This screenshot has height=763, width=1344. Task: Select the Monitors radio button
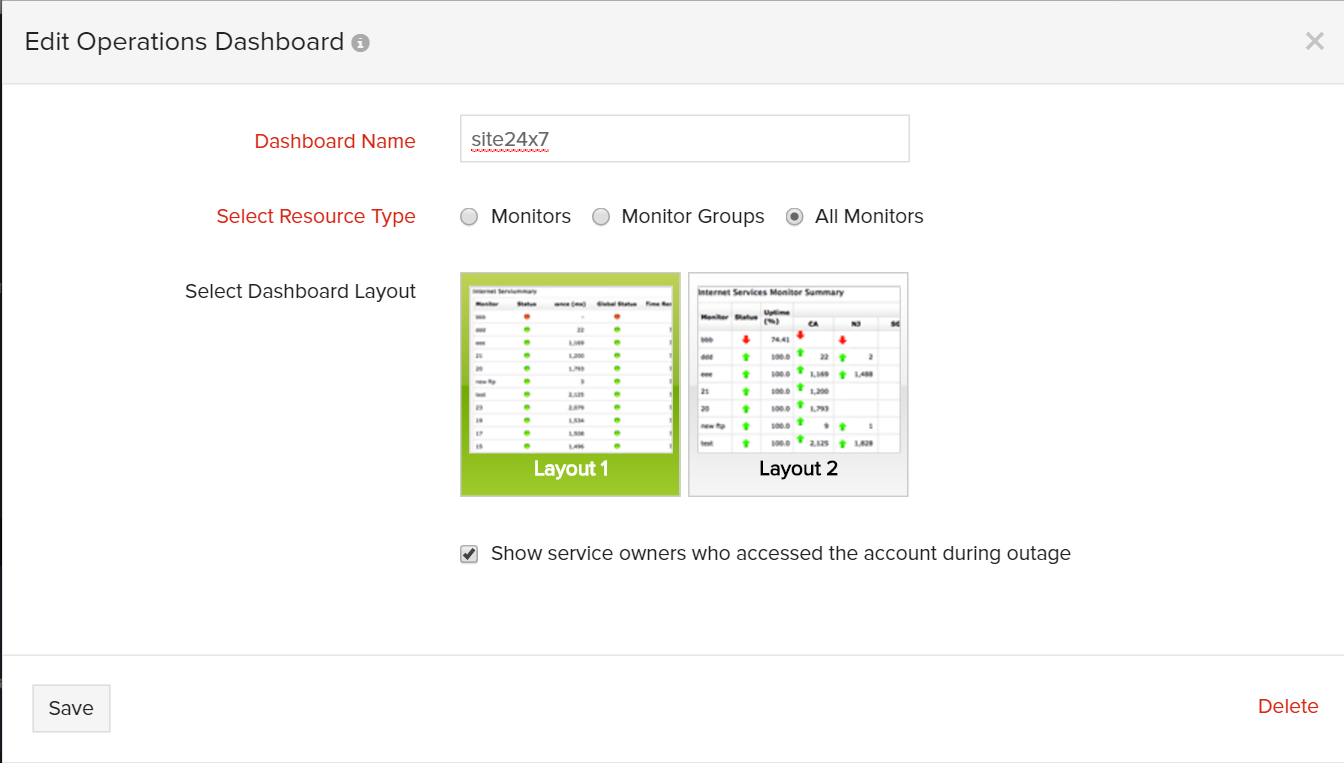point(469,217)
